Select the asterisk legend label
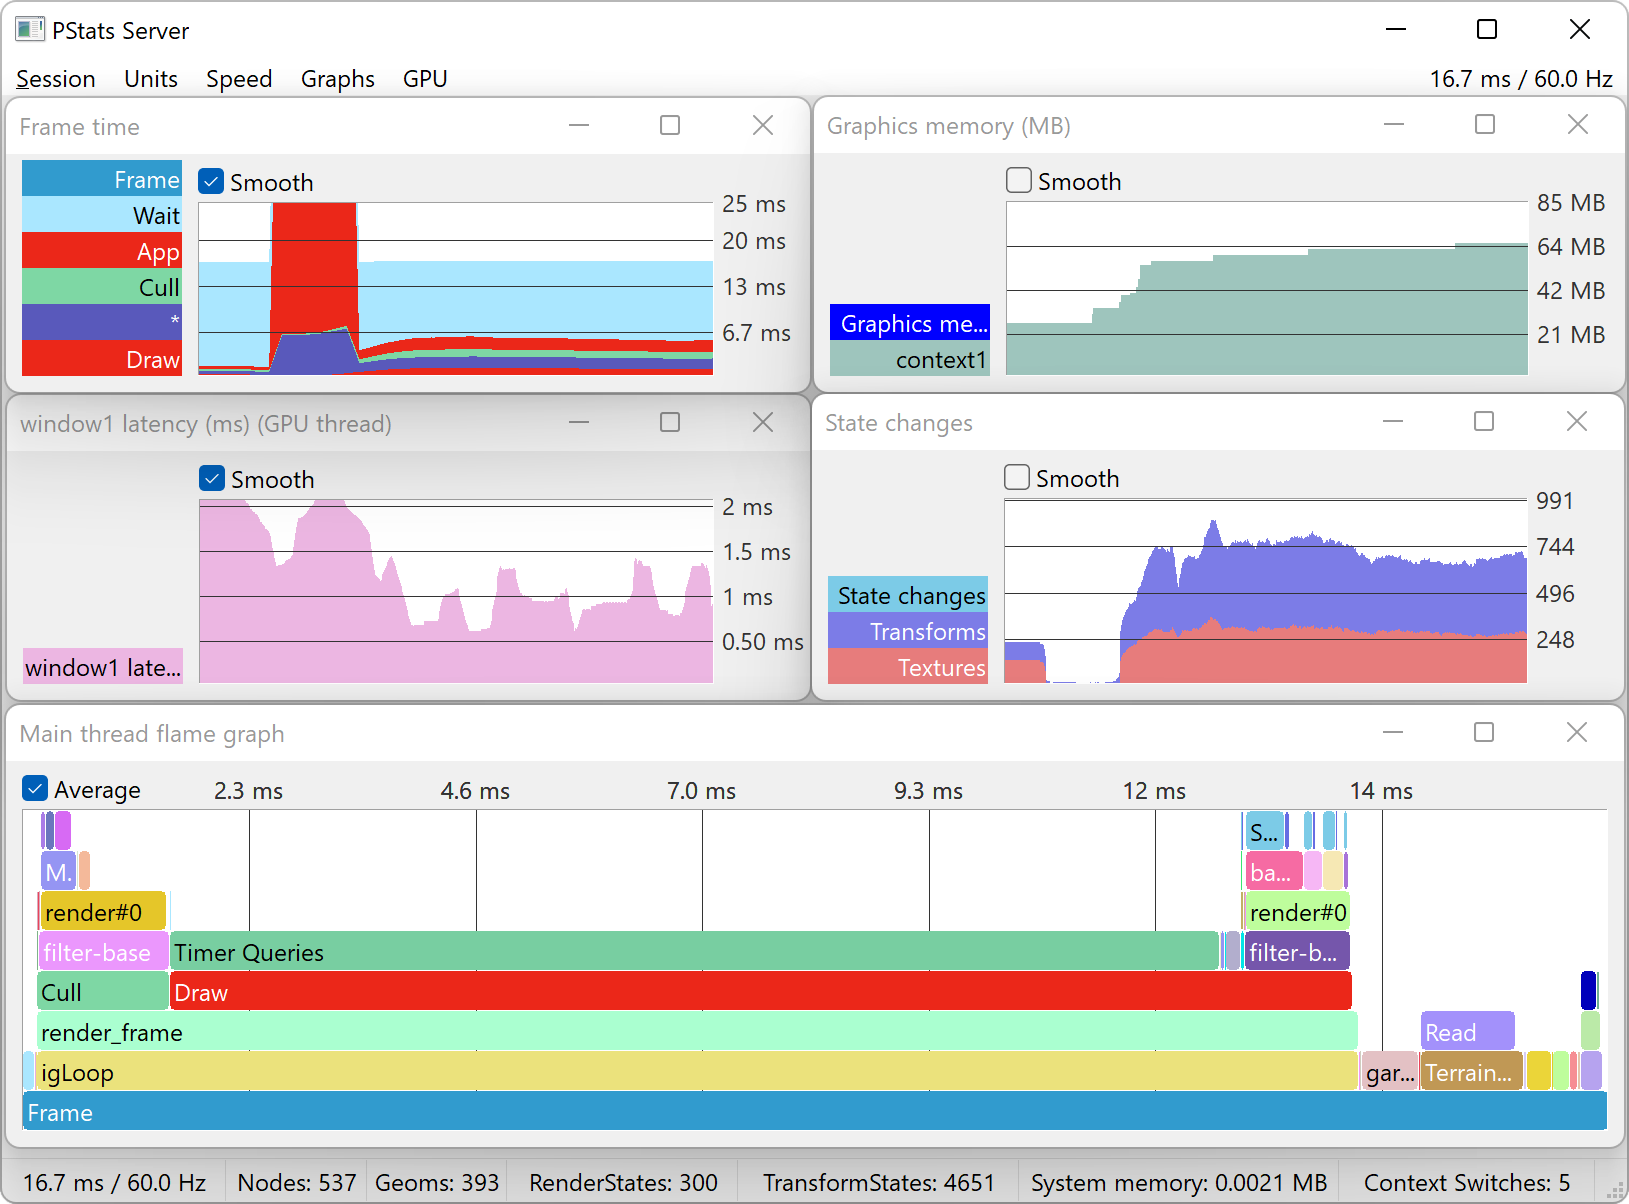Viewport: 1629px width, 1204px height. coord(102,323)
